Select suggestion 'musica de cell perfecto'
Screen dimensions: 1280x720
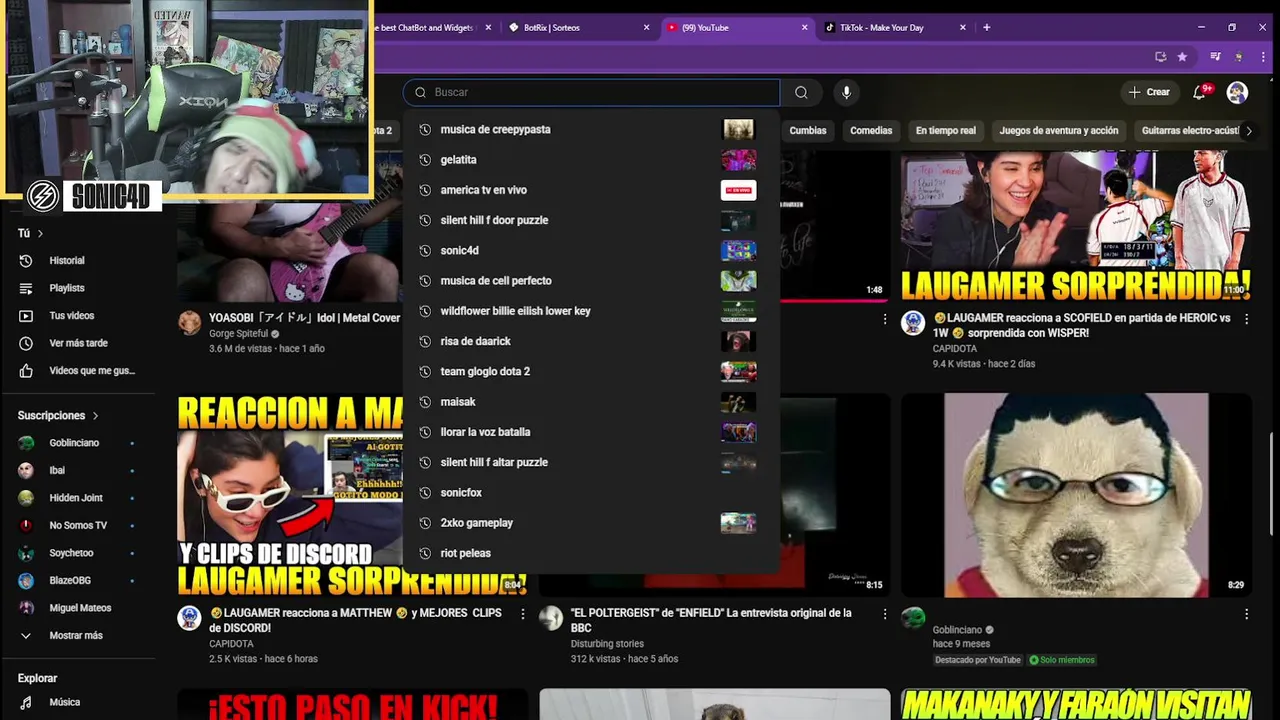[590, 281]
